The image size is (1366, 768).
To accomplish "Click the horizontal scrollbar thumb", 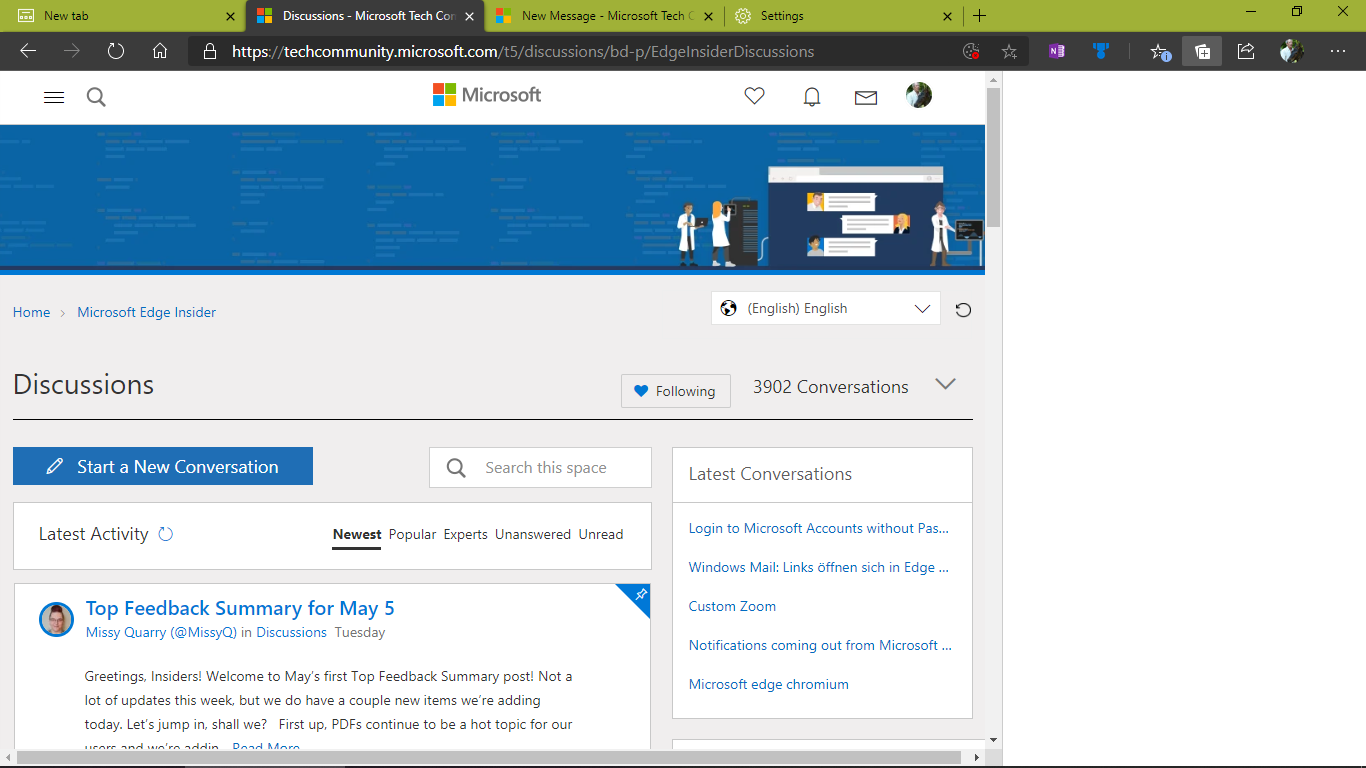I will 491,758.
